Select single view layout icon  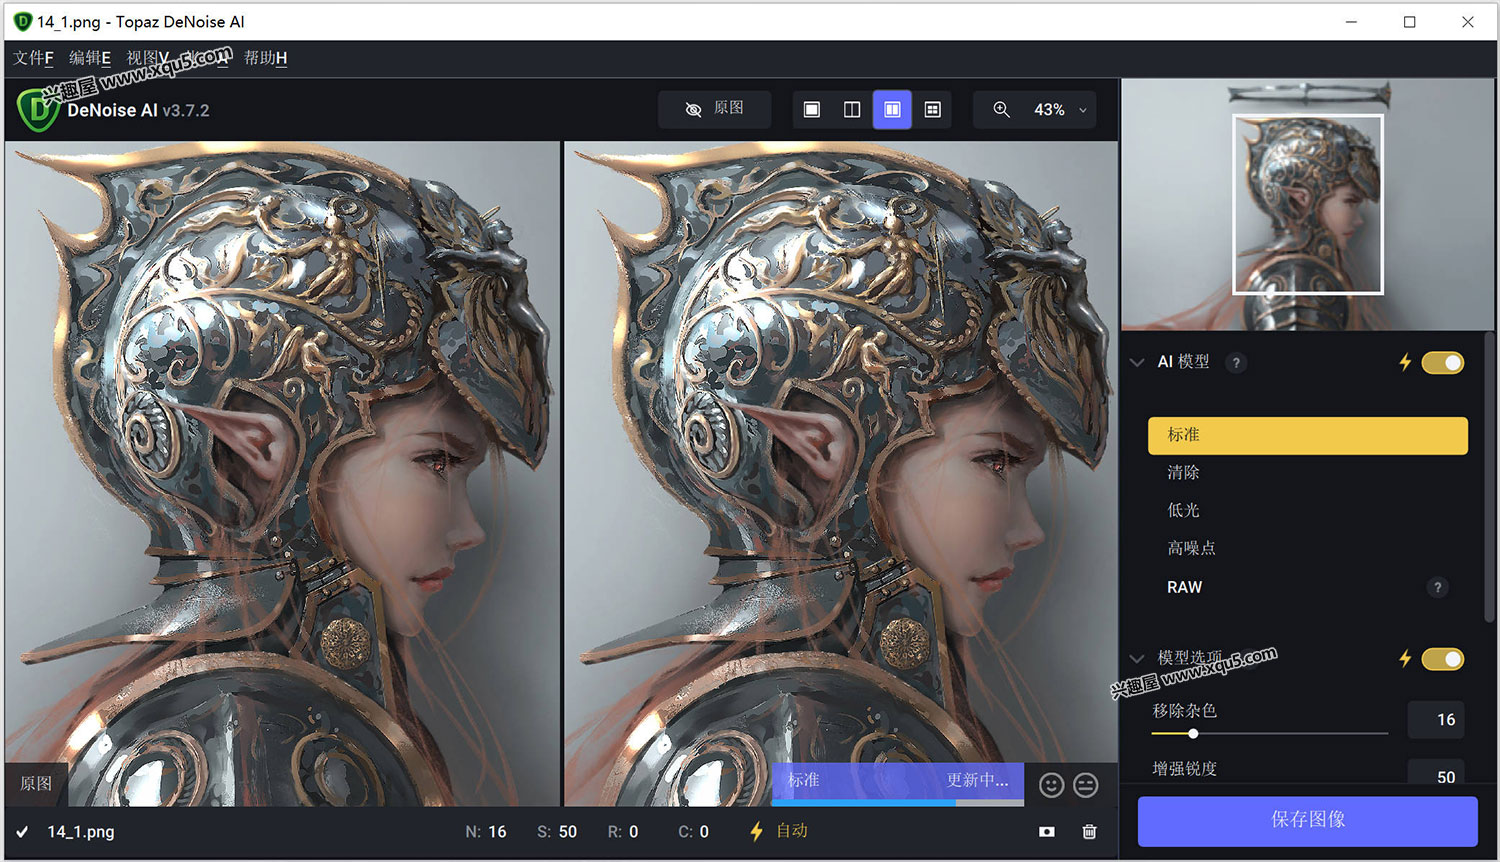(x=812, y=109)
